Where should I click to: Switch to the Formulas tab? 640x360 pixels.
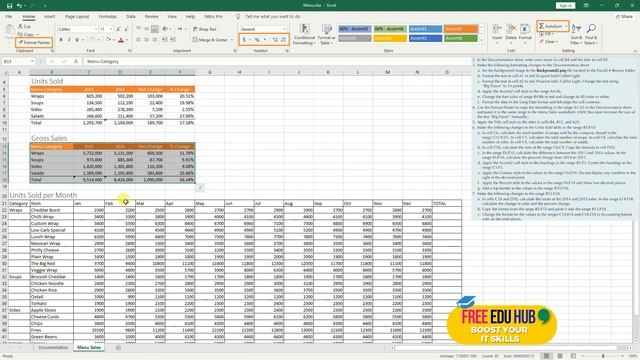click(x=107, y=16)
